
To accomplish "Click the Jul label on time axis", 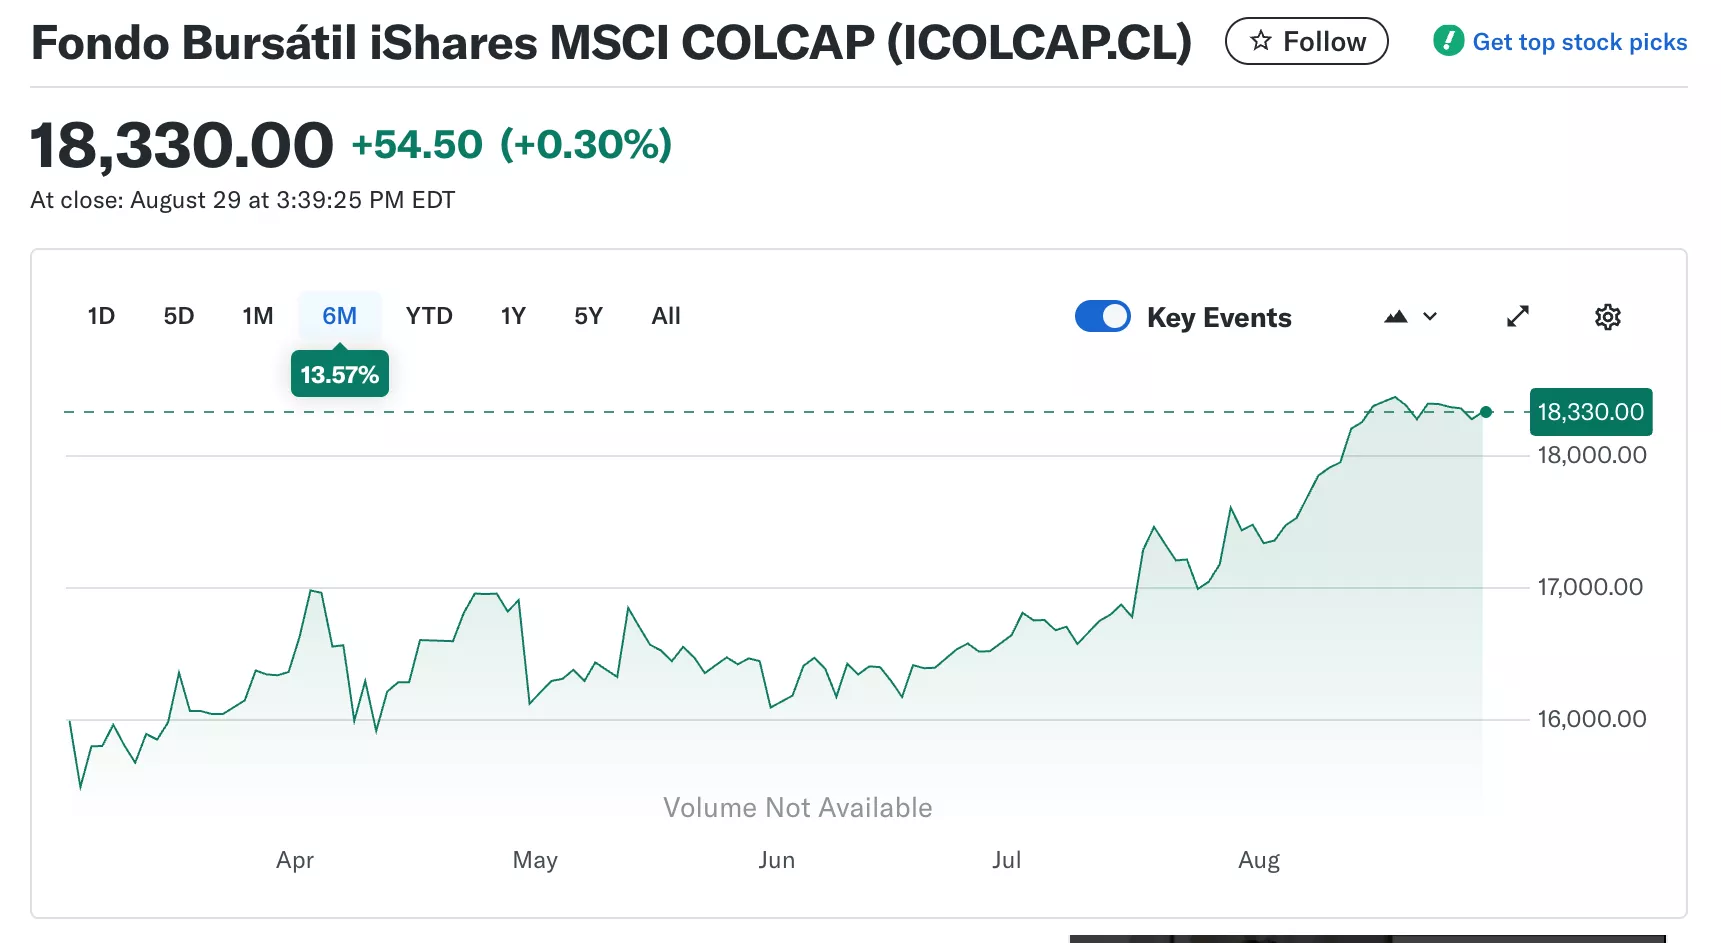I will pyautogui.click(x=1007, y=860).
